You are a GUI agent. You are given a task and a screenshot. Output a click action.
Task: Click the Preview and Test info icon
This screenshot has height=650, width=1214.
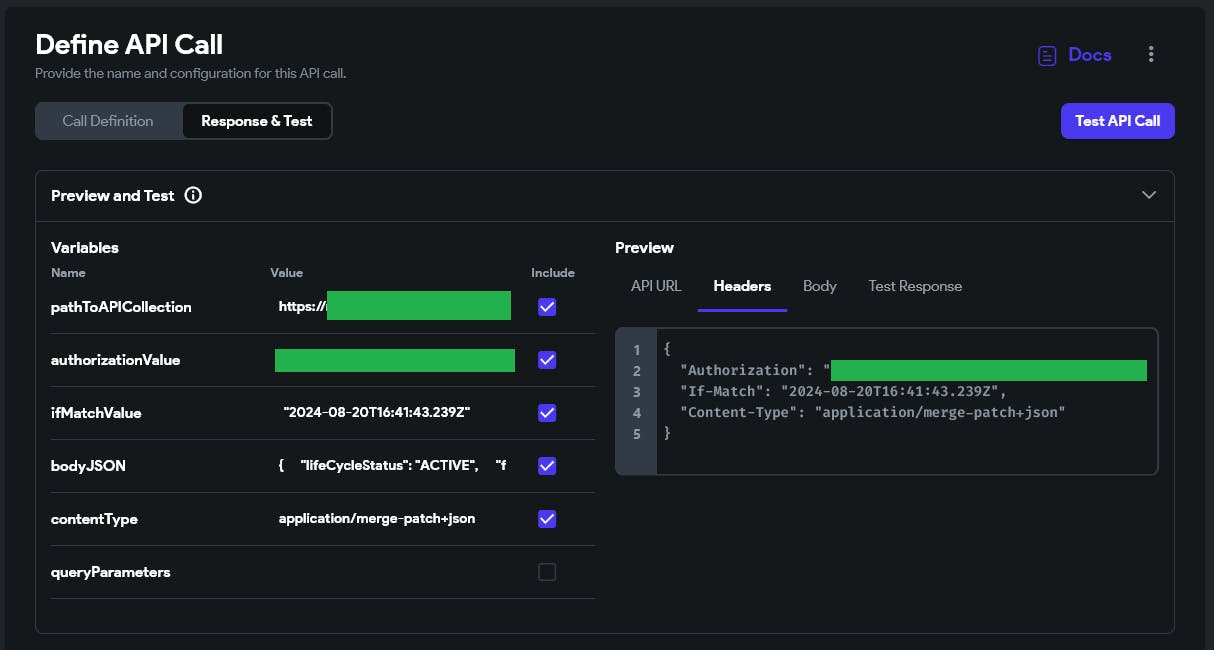(x=193, y=196)
